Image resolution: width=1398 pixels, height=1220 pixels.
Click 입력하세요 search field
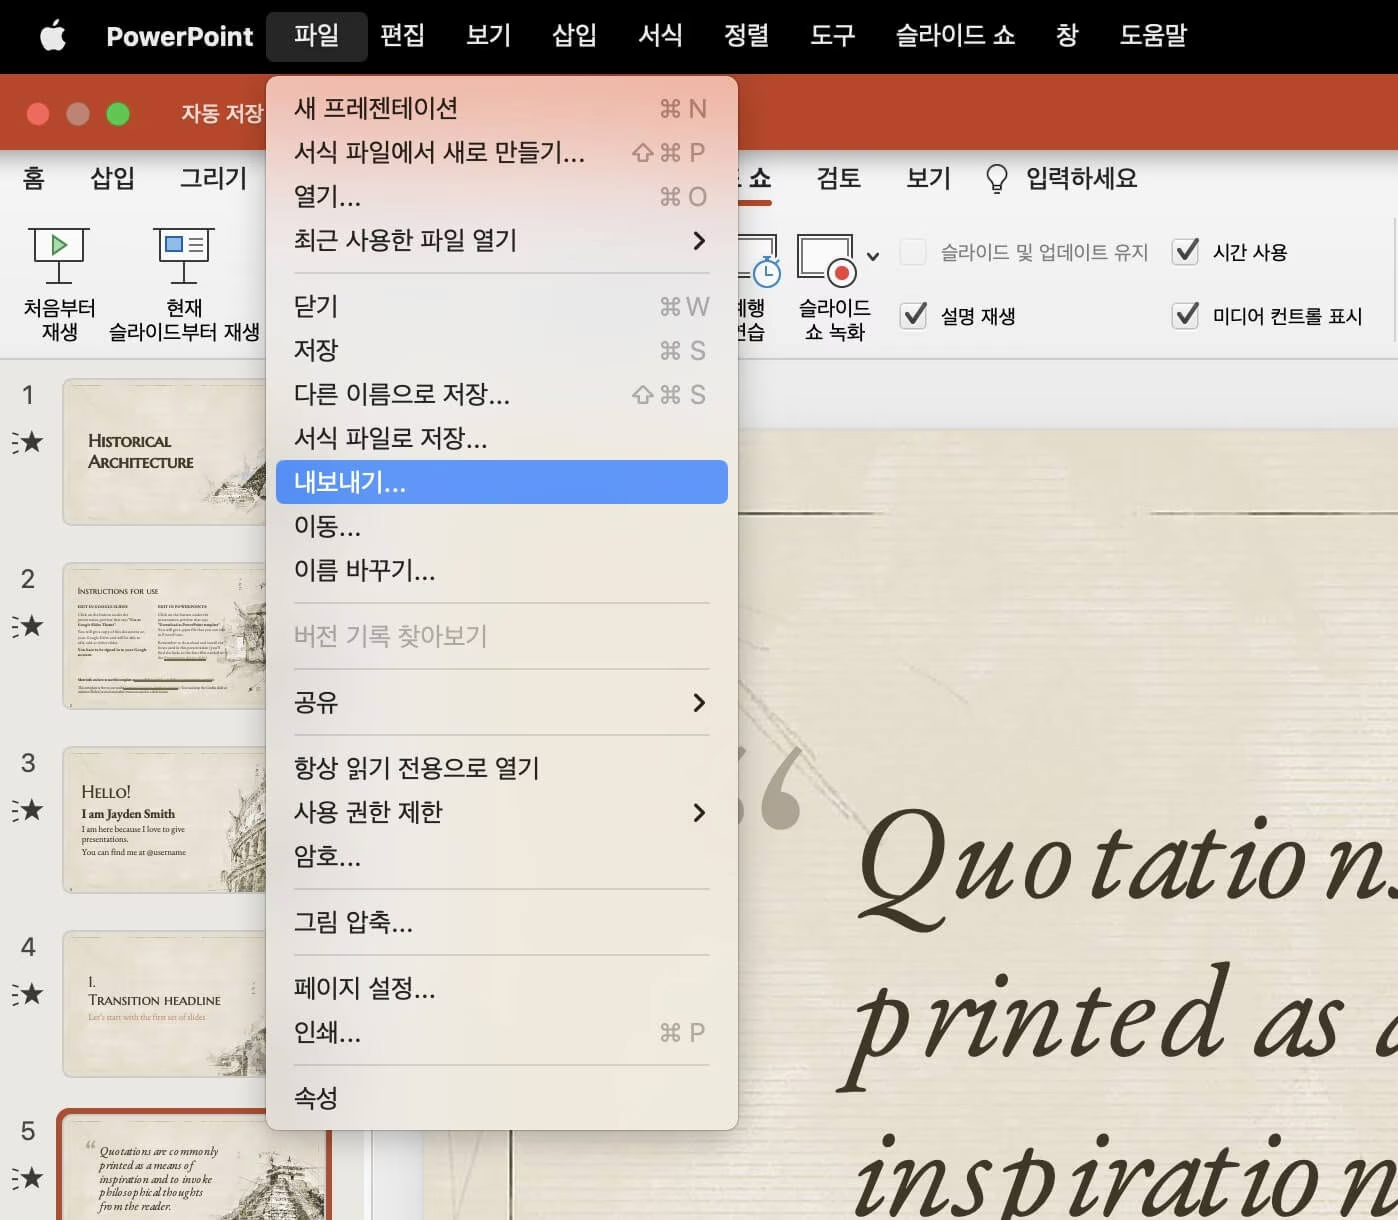coord(1081,178)
